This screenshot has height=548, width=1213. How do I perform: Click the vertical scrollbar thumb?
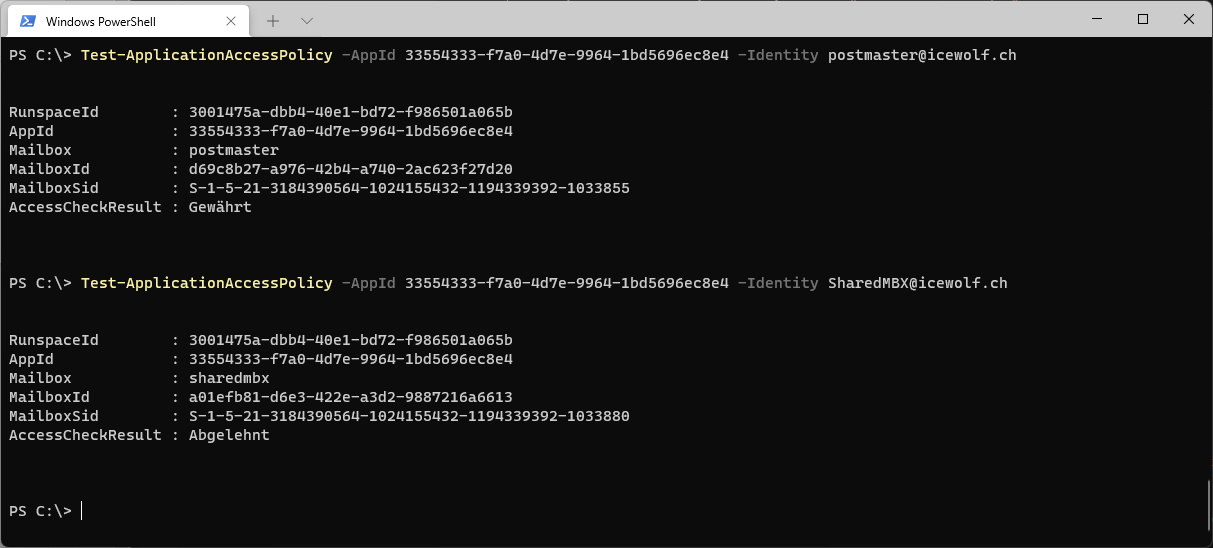click(x=1208, y=503)
